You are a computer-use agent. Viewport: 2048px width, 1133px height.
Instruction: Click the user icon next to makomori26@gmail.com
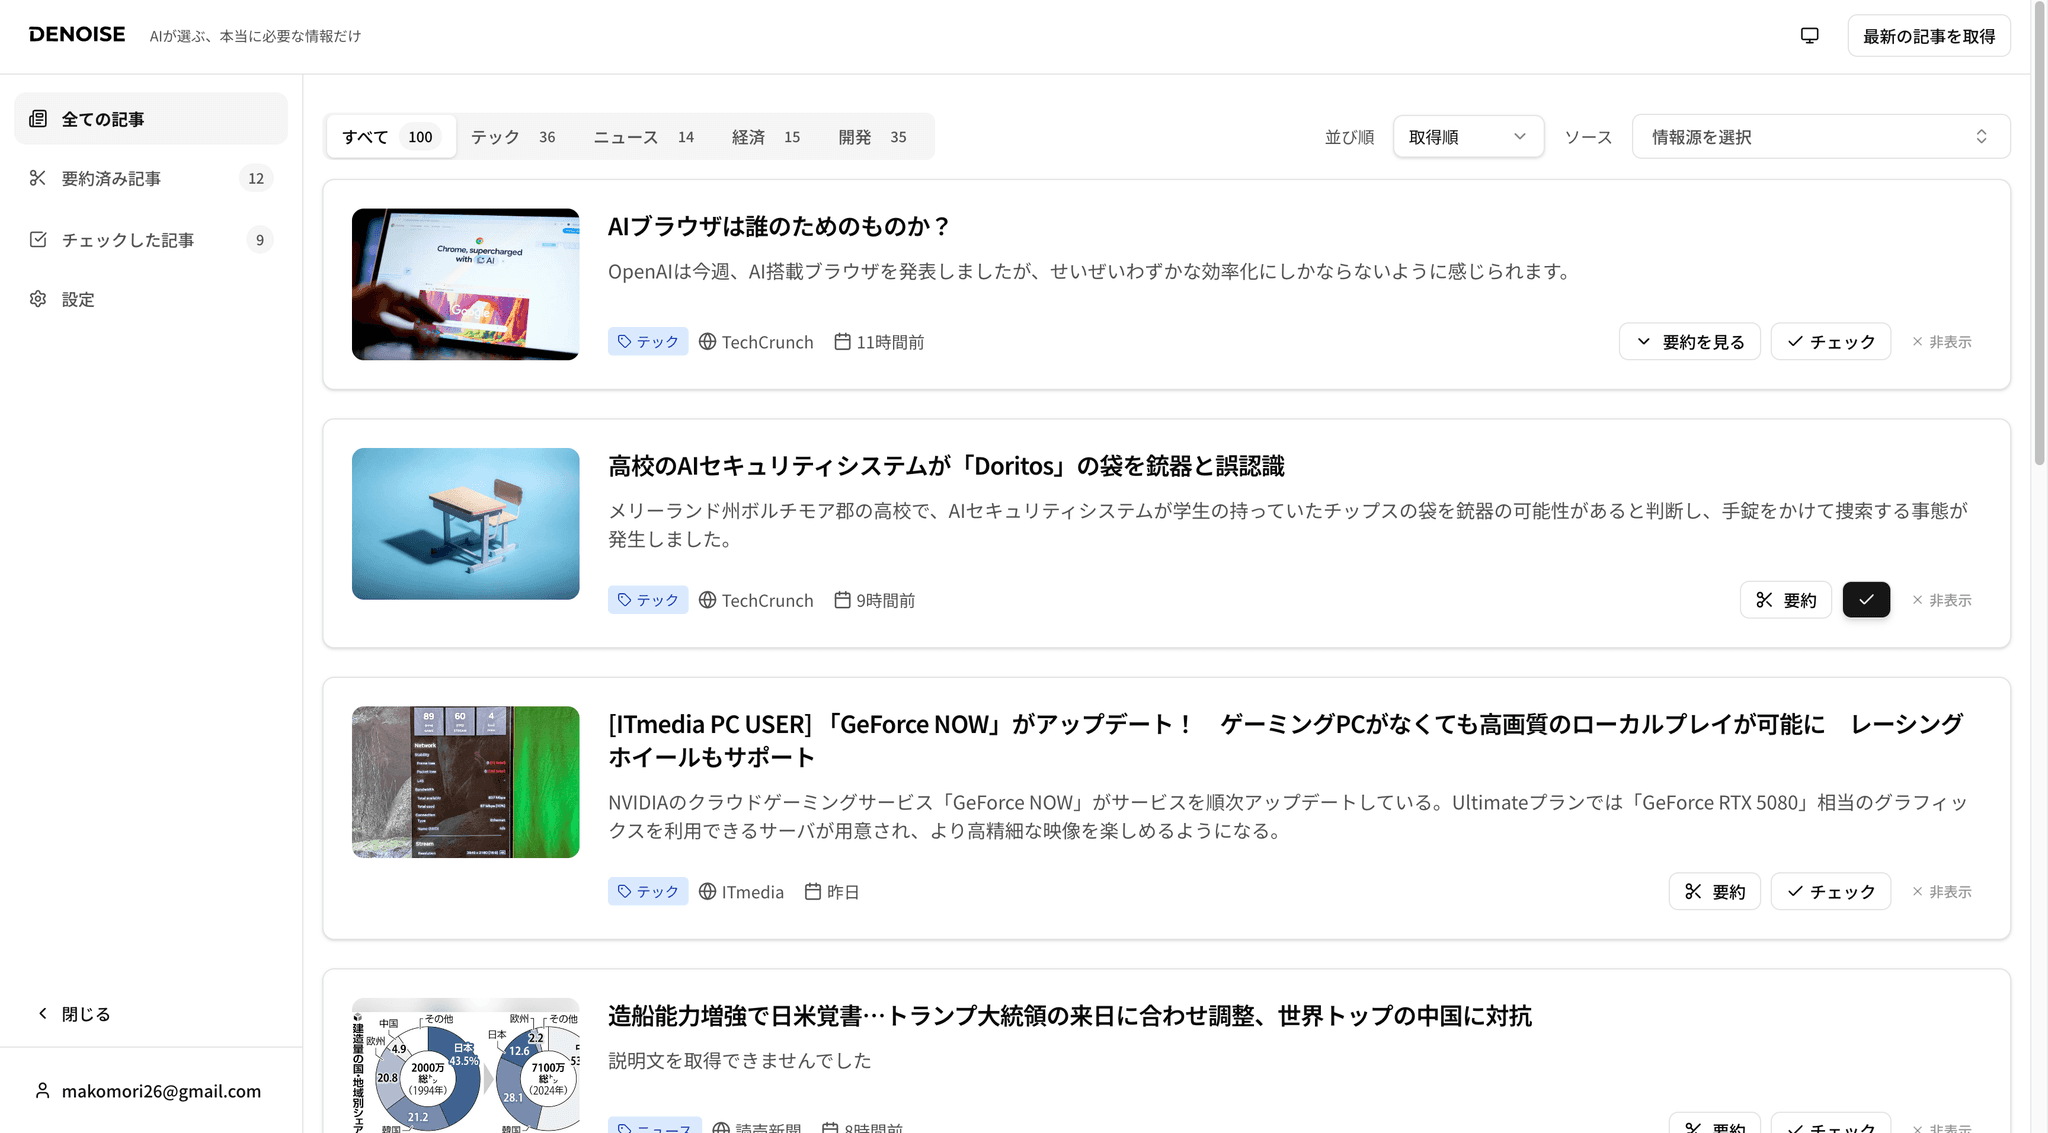[x=43, y=1090]
